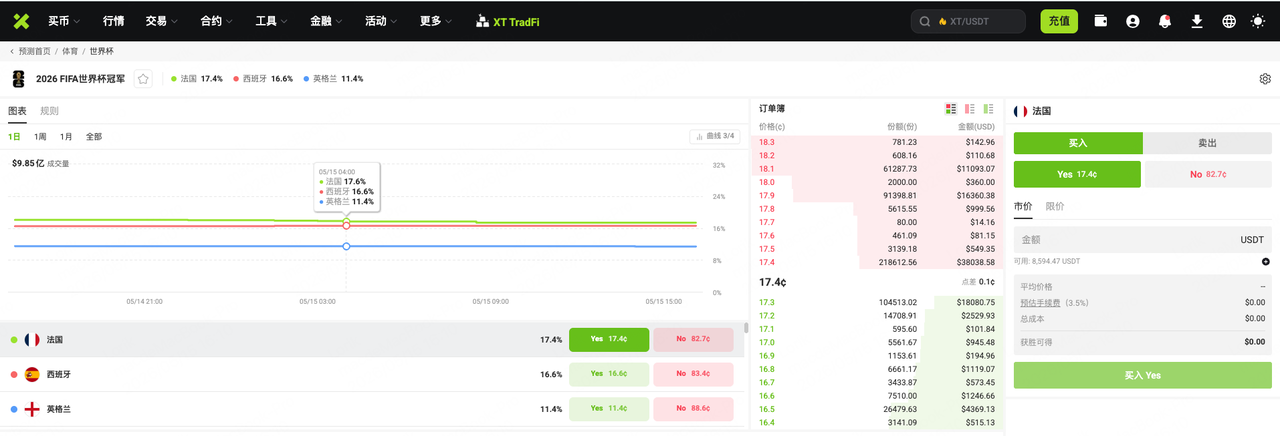Click Yes 17.4¢ in the 法国 row
1280x436 pixels.
(x=609, y=340)
